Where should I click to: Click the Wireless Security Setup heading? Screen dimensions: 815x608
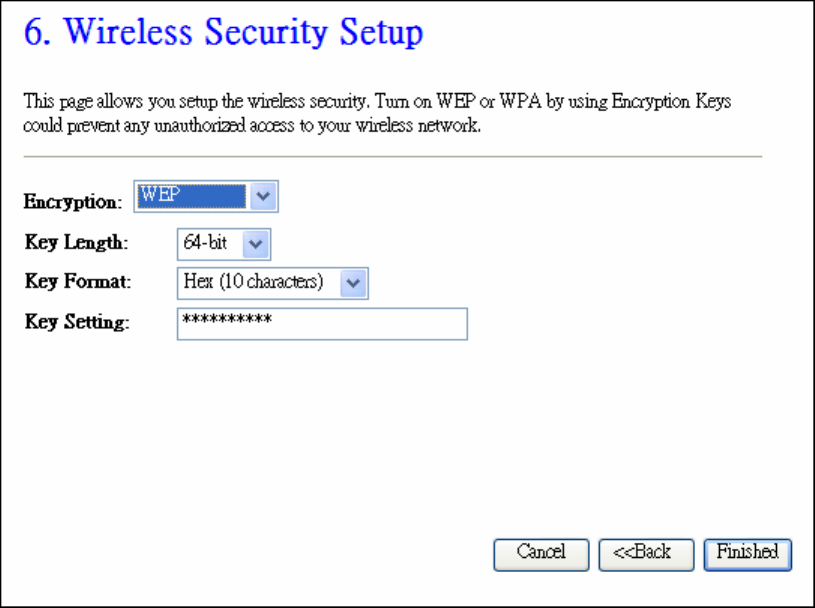(223, 35)
